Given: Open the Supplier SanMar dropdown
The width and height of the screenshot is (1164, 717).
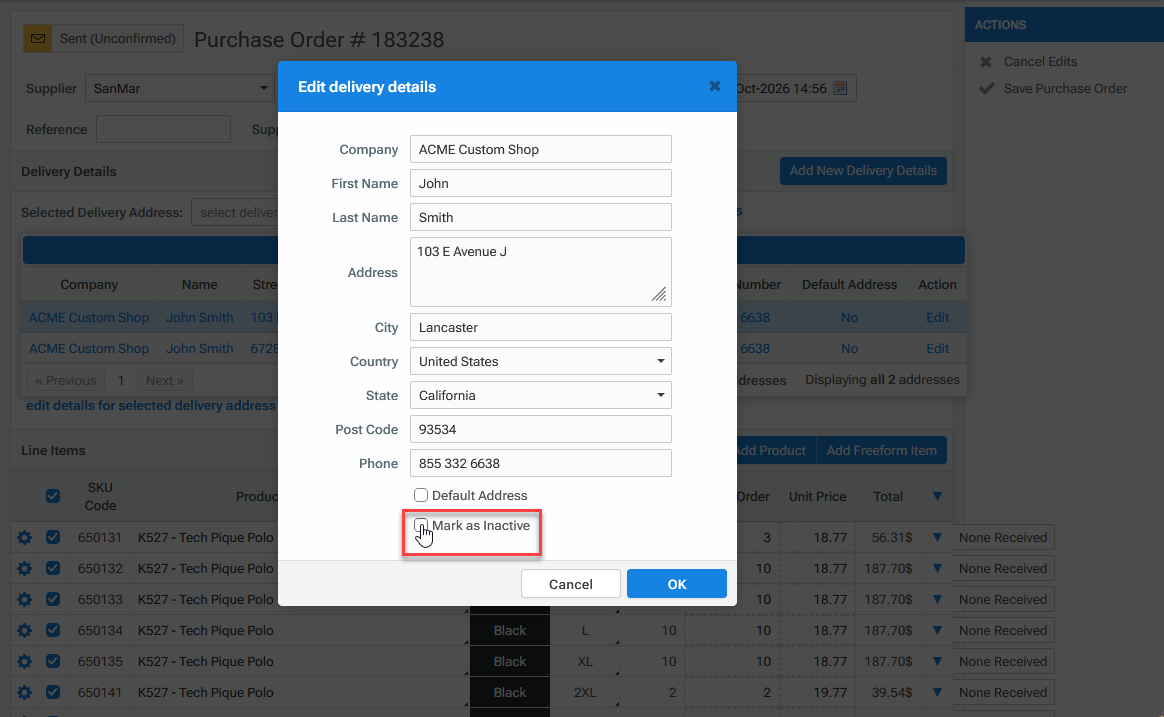Looking at the screenshot, I should tap(180, 88).
